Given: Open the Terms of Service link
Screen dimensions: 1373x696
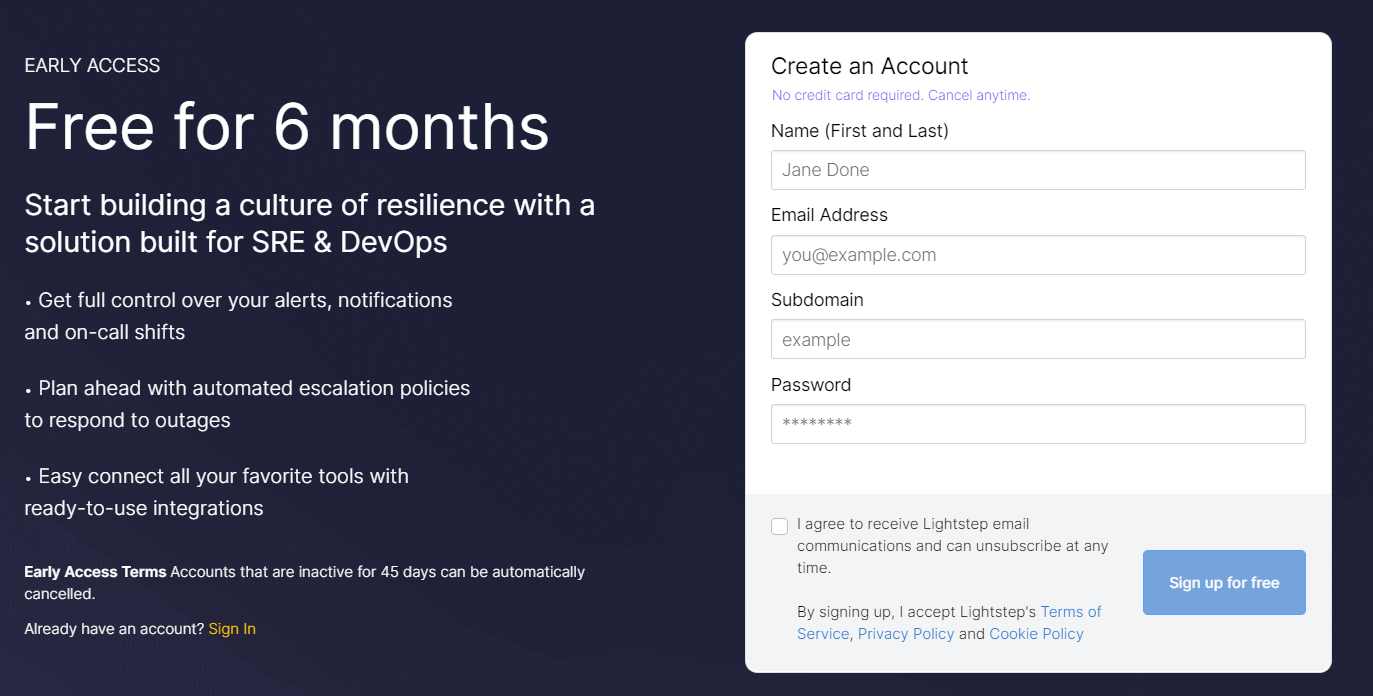Looking at the screenshot, I should (x=1070, y=612).
